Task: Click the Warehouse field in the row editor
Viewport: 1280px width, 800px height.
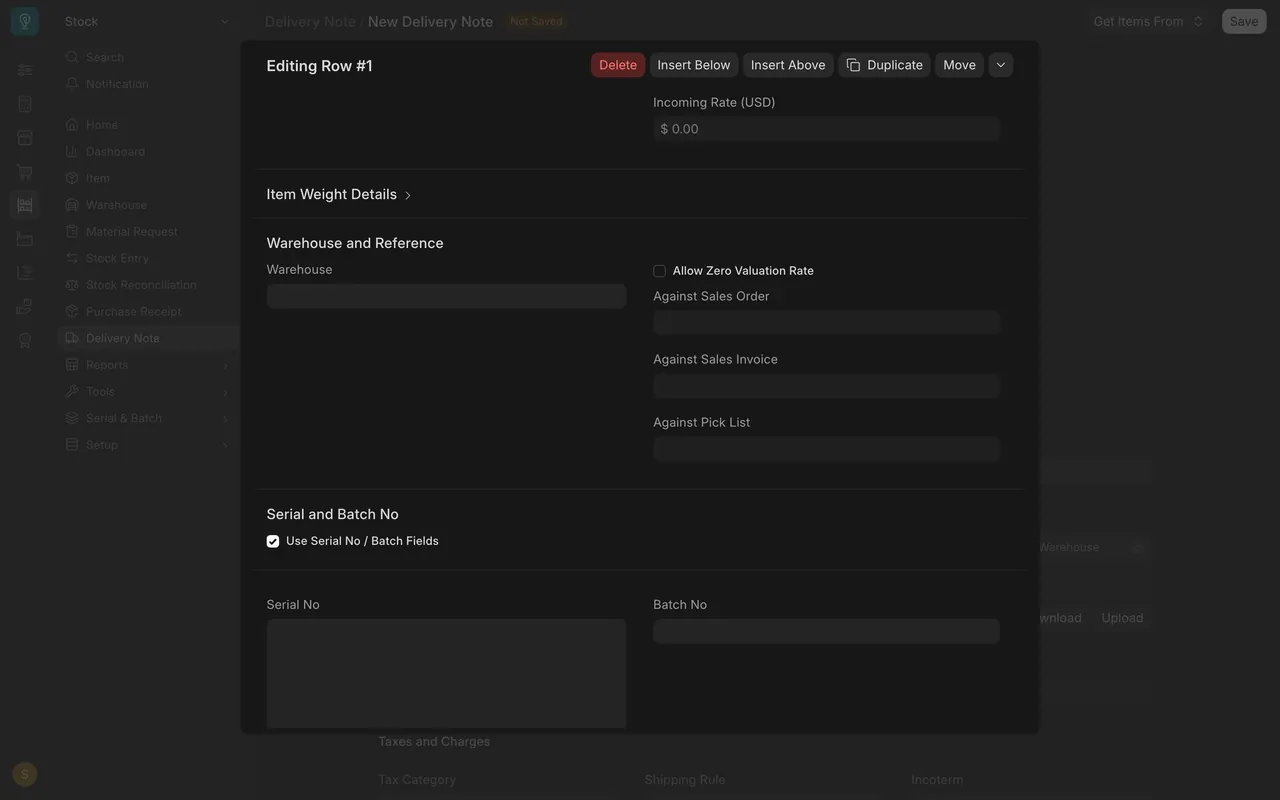Action: pyautogui.click(x=446, y=296)
